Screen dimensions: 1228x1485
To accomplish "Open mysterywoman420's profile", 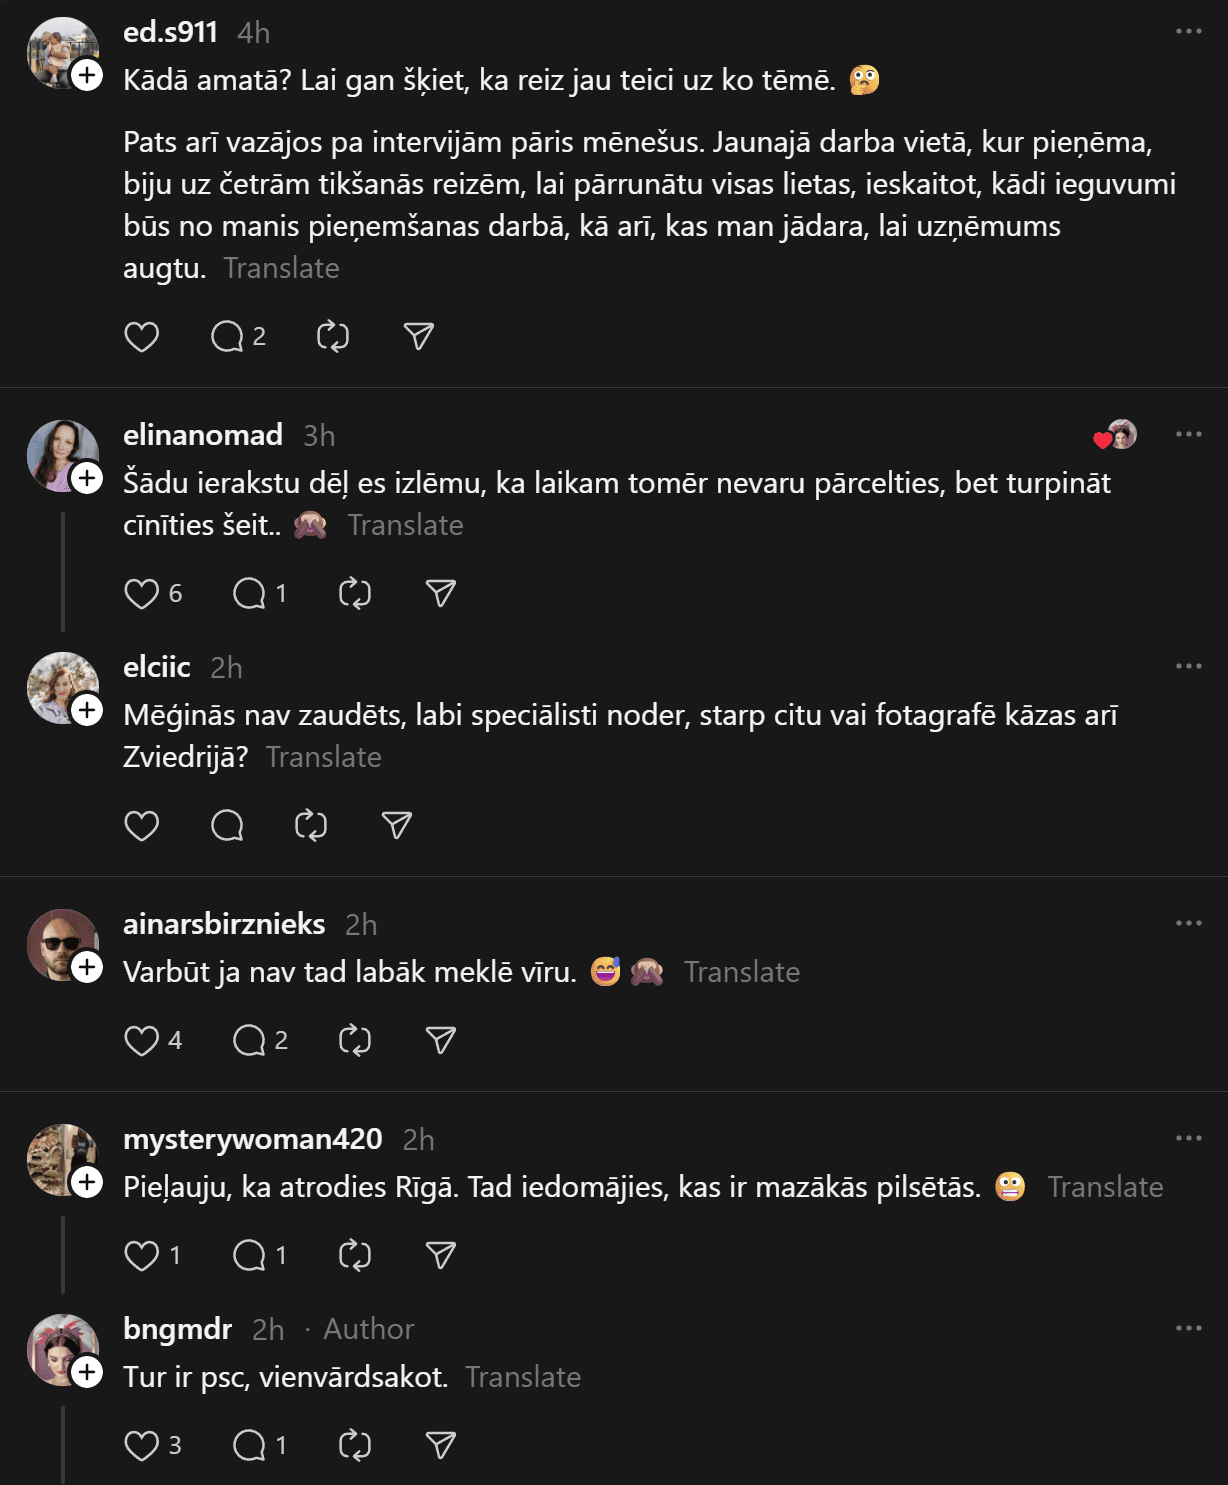I will 252,1139.
